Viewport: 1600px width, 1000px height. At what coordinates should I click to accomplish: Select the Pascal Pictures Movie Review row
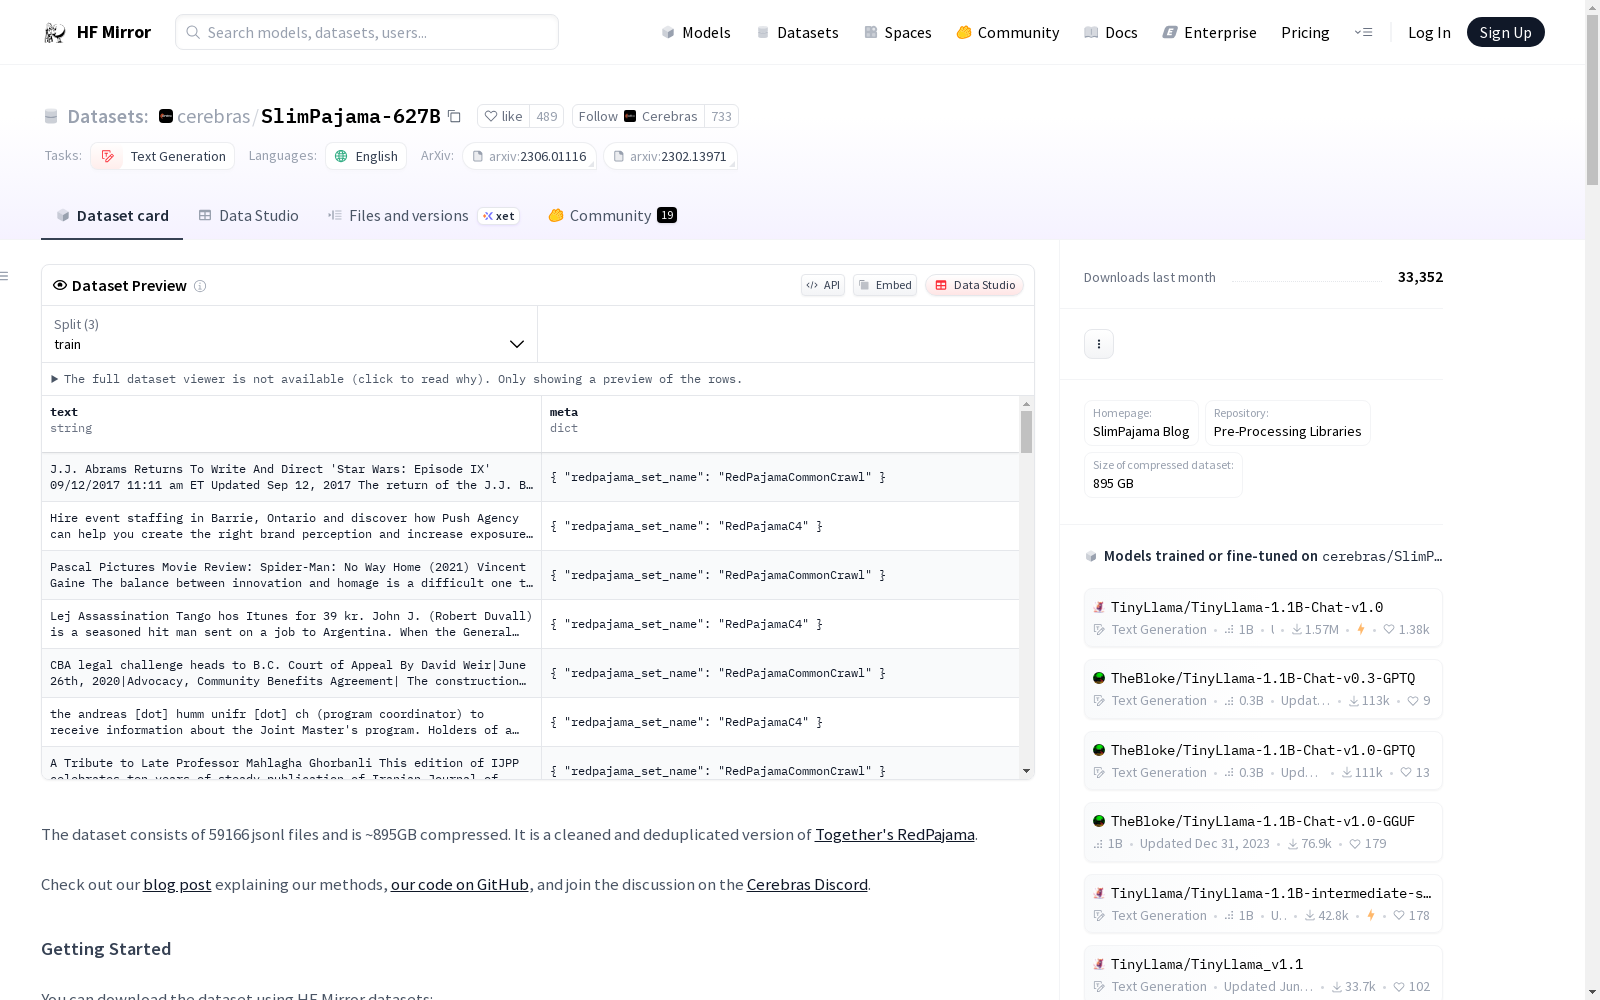530,575
